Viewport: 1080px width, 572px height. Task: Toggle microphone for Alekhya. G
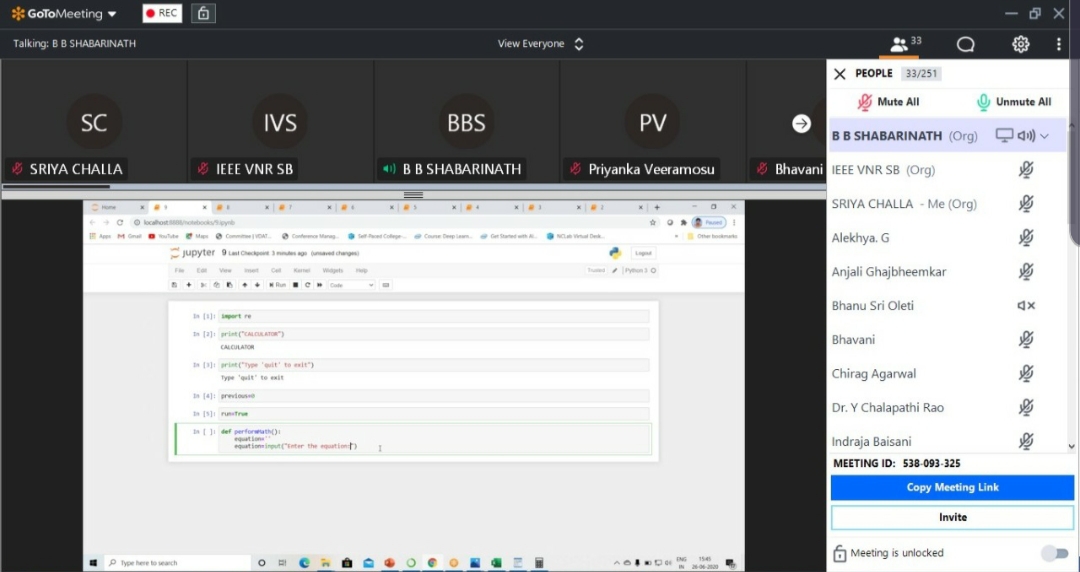tap(1026, 238)
